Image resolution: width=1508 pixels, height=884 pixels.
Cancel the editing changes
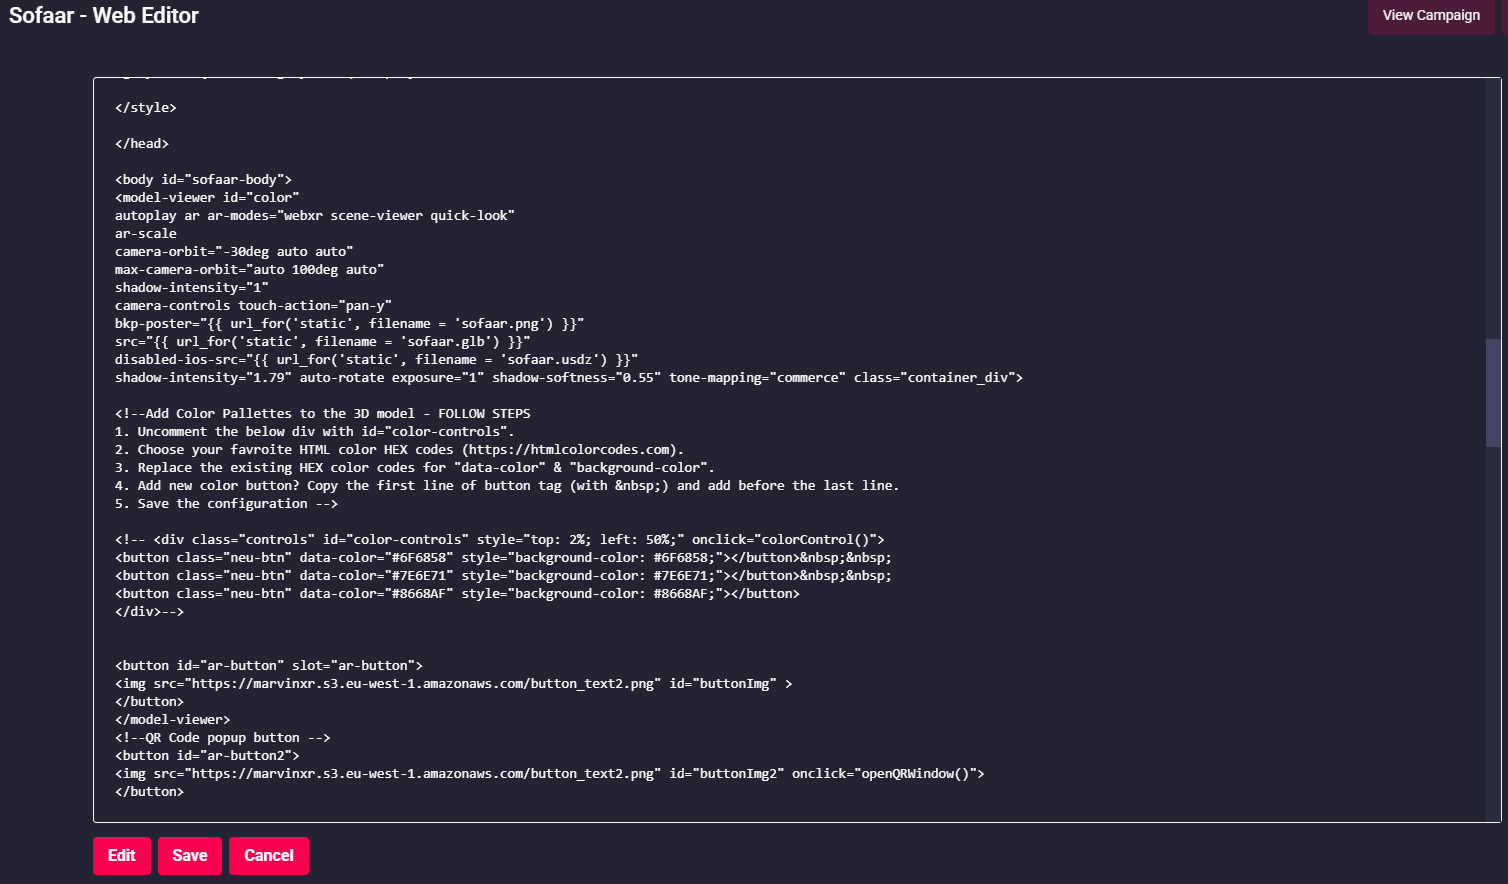click(x=269, y=856)
